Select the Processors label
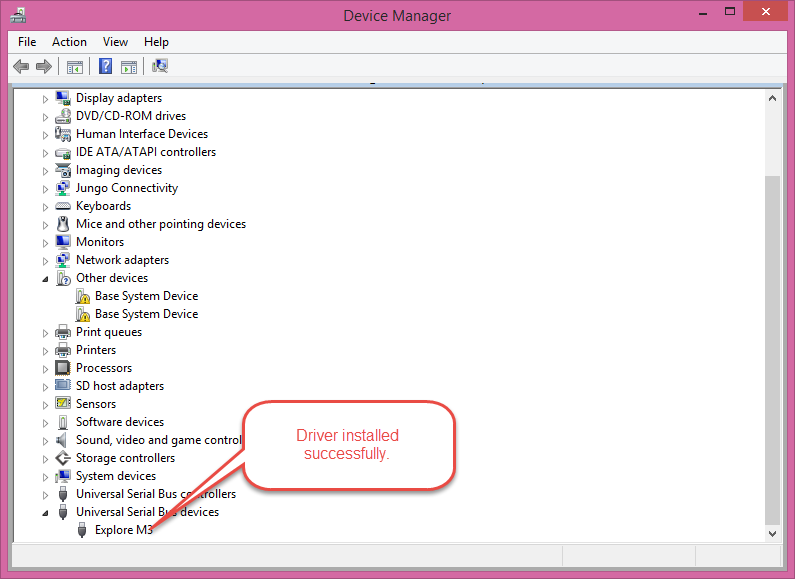 coord(104,368)
